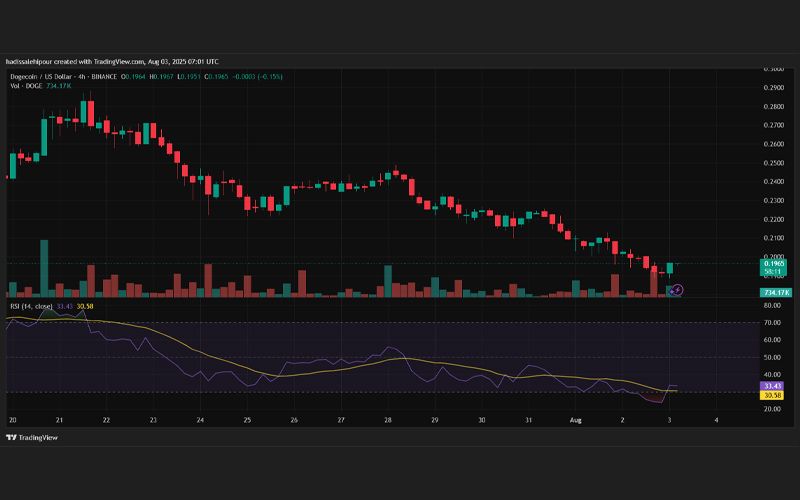
Task: Click the yellow 30.58 RSI average tag
Action: [x=771, y=395]
